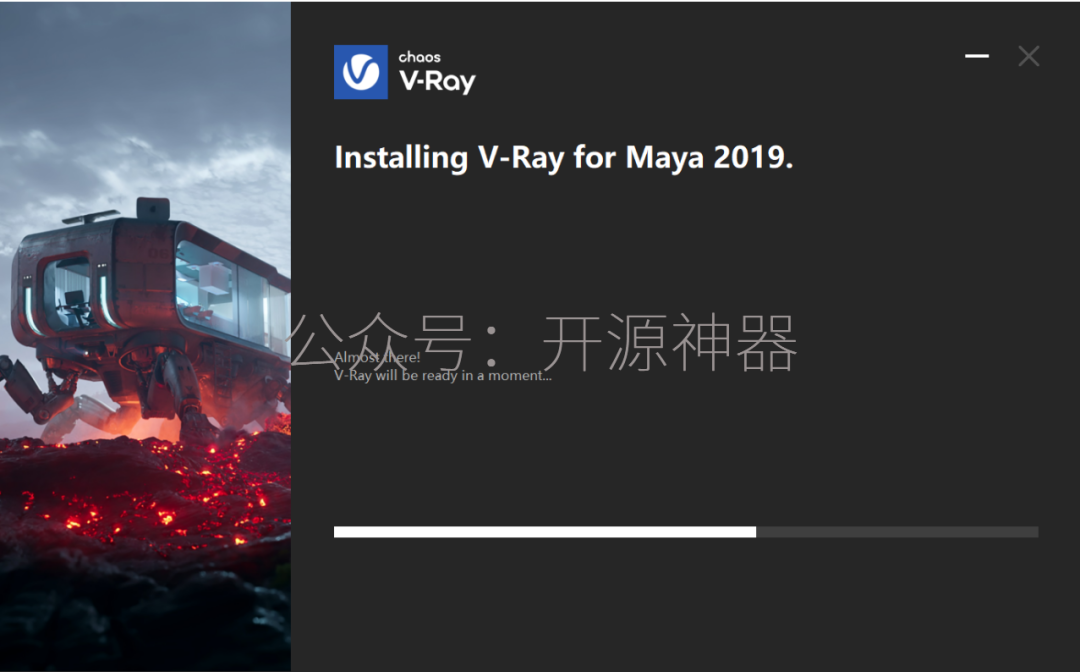Click the Installing V-Ray for Maya heading
Screen dimensions: 1080x672
coord(563,158)
